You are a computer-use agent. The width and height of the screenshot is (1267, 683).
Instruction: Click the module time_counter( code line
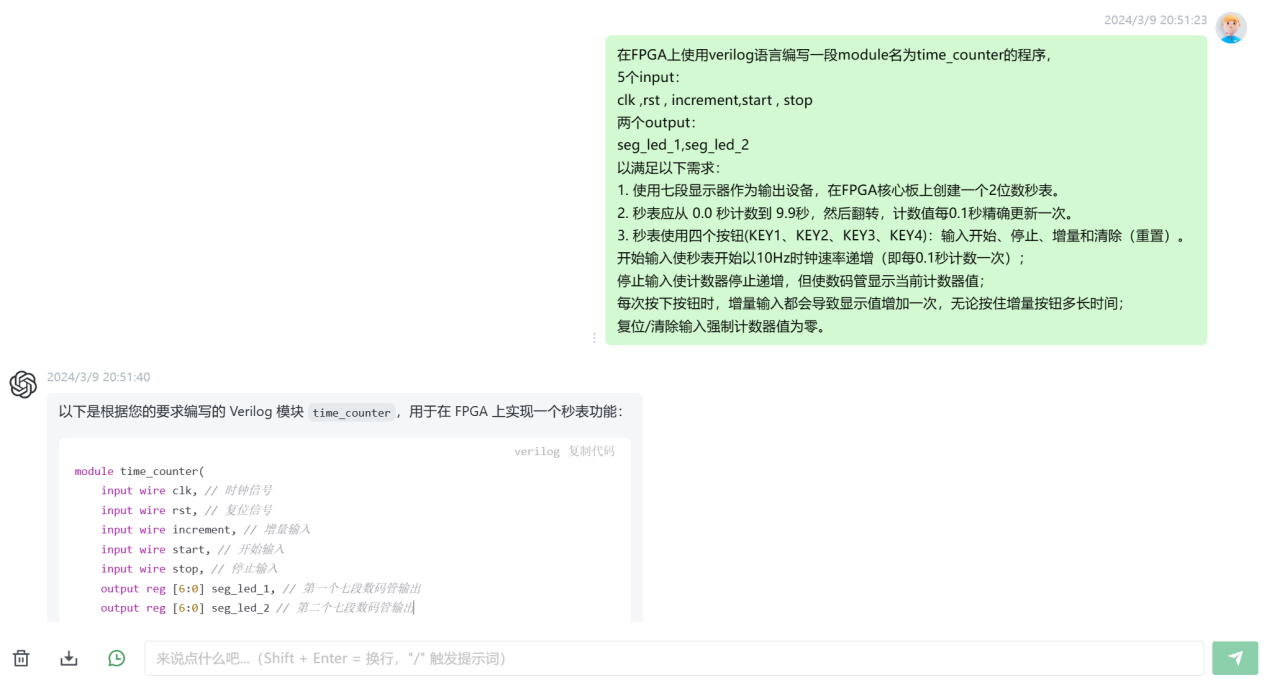pos(139,471)
